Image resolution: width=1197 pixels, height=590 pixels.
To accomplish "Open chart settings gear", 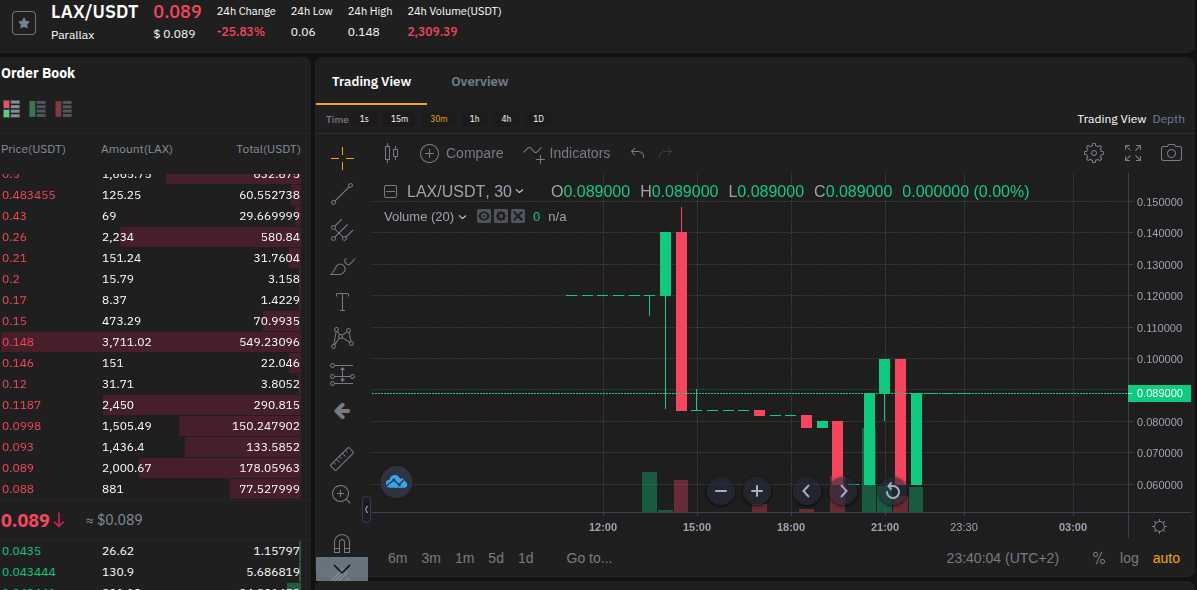I will [x=1094, y=153].
